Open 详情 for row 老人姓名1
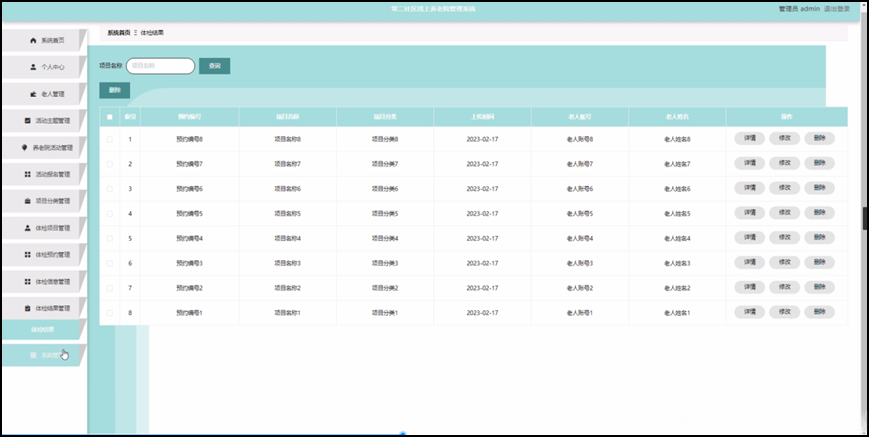 (x=750, y=312)
